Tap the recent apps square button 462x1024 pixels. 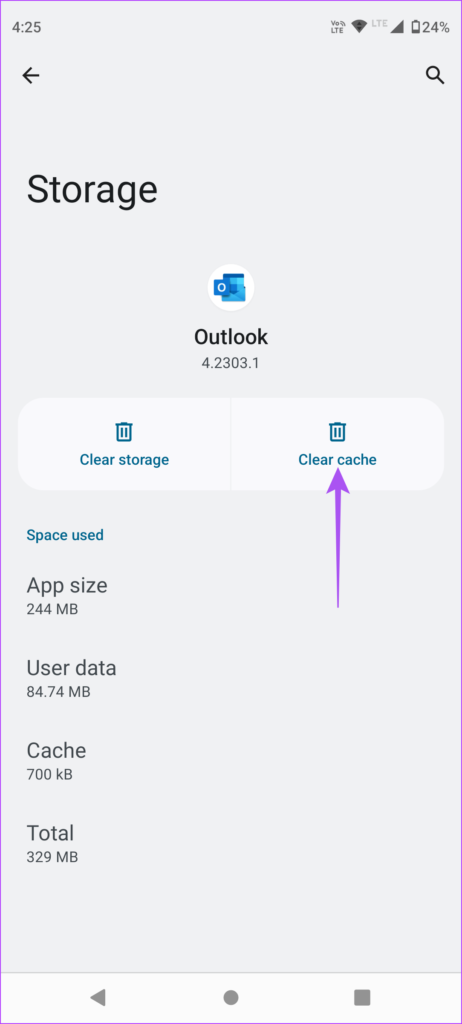coord(362,997)
